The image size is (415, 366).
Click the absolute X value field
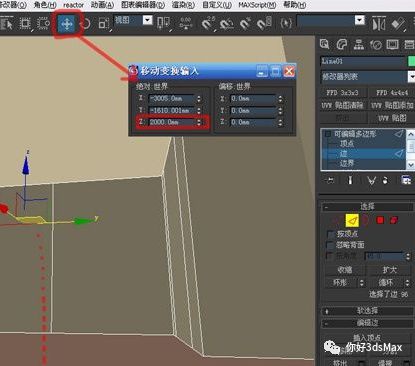[171, 99]
